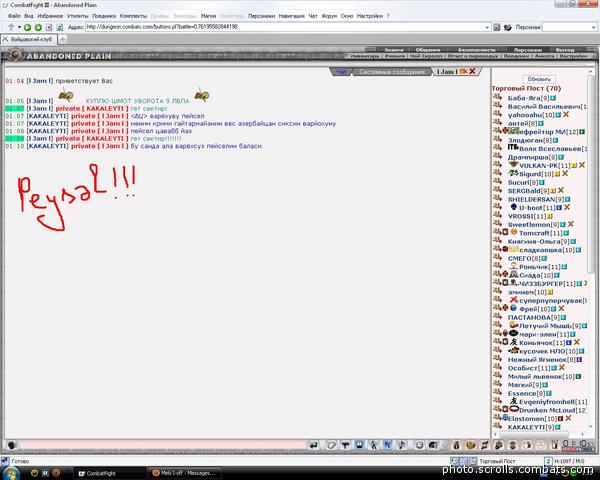Click the reload page icon in the address toolbar

pyautogui.click(x=59, y=27)
